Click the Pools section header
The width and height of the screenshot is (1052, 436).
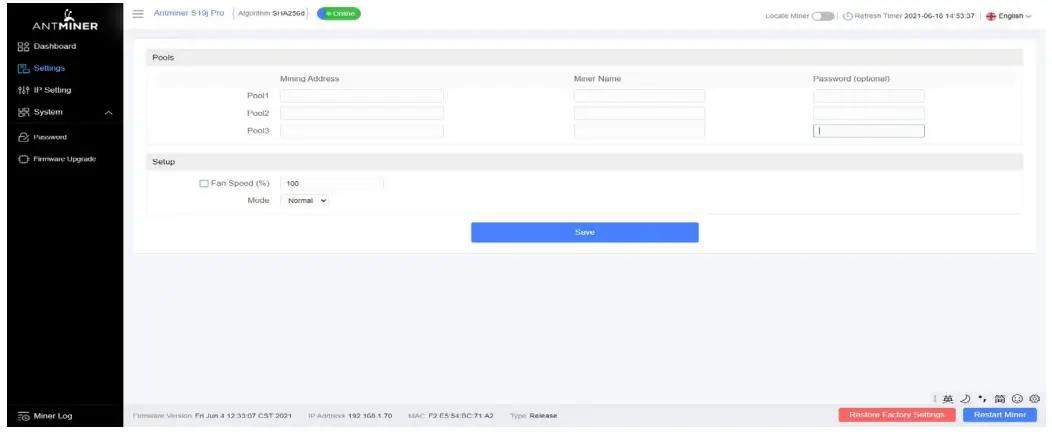tap(584, 58)
